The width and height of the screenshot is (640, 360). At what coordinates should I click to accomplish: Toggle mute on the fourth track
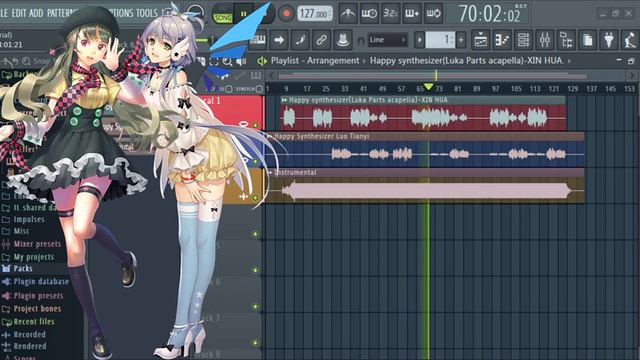[x=255, y=234]
